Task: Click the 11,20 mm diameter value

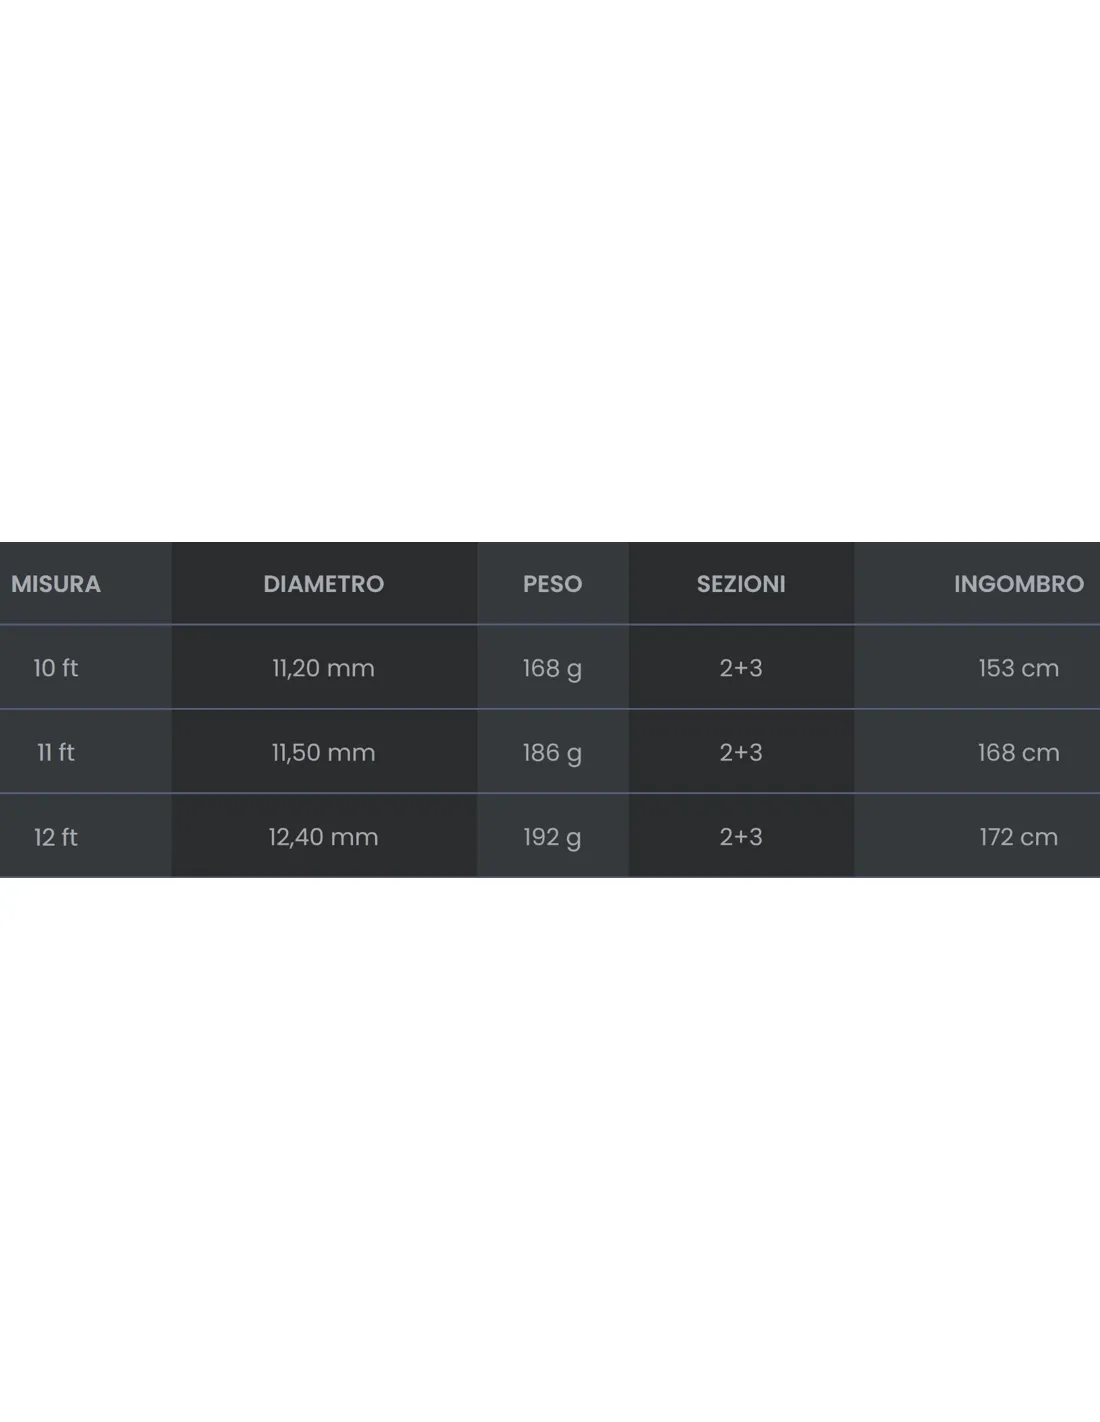Action: (x=323, y=668)
